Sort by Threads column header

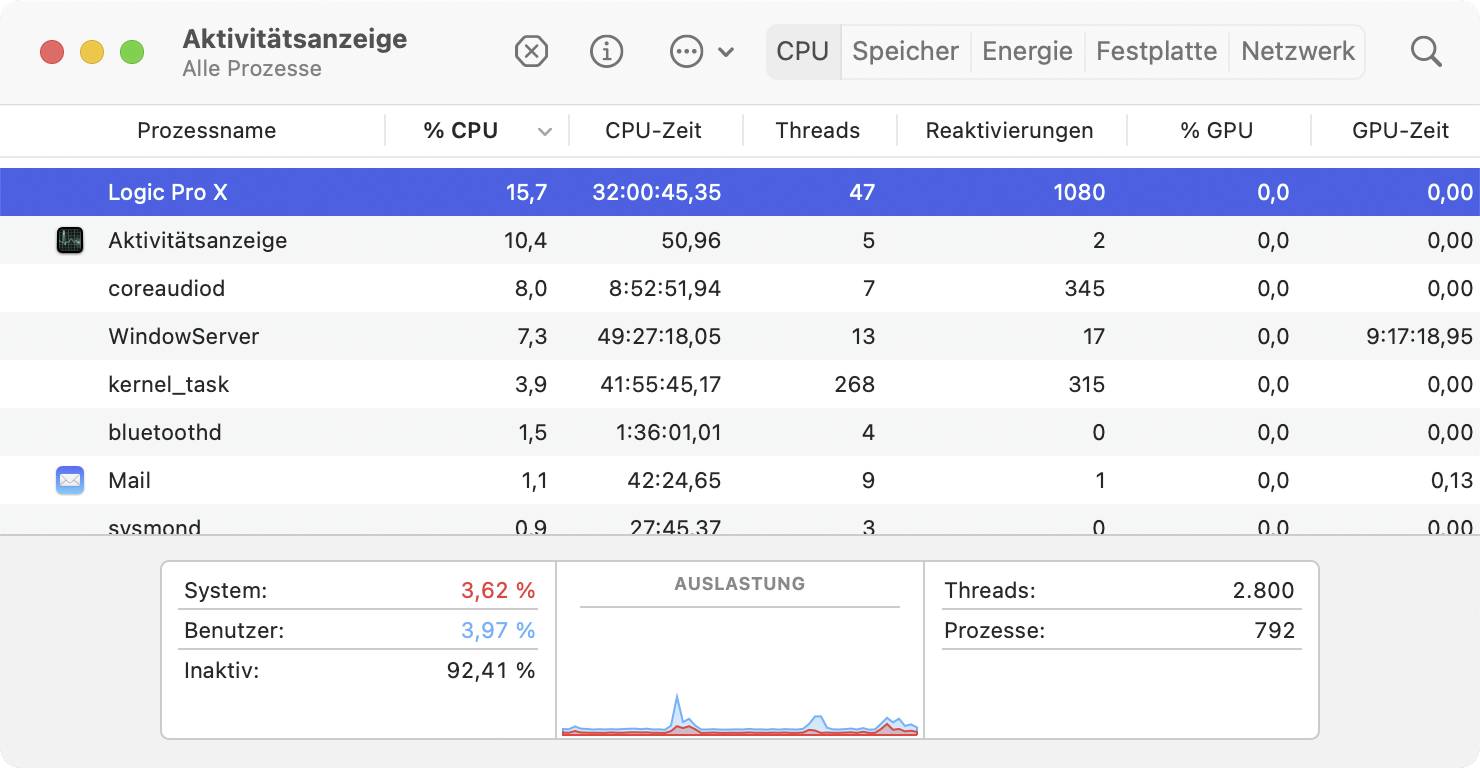coord(817,131)
